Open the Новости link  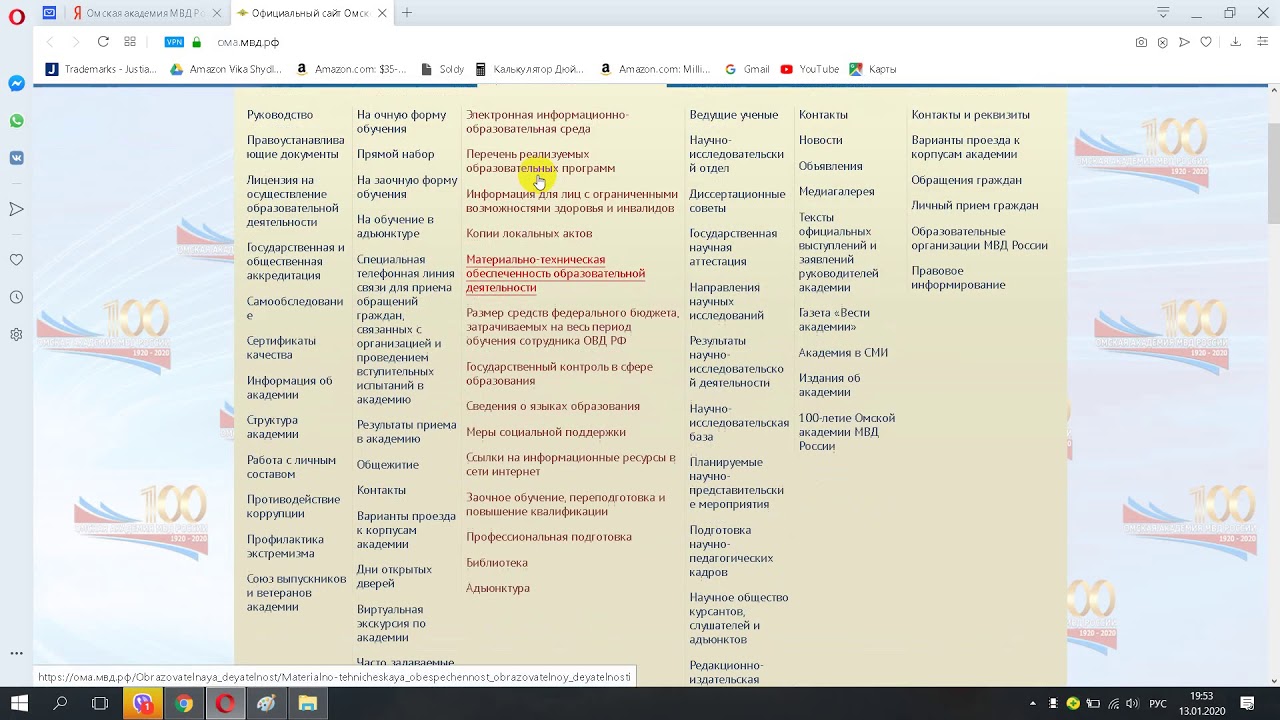coord(820,141)
